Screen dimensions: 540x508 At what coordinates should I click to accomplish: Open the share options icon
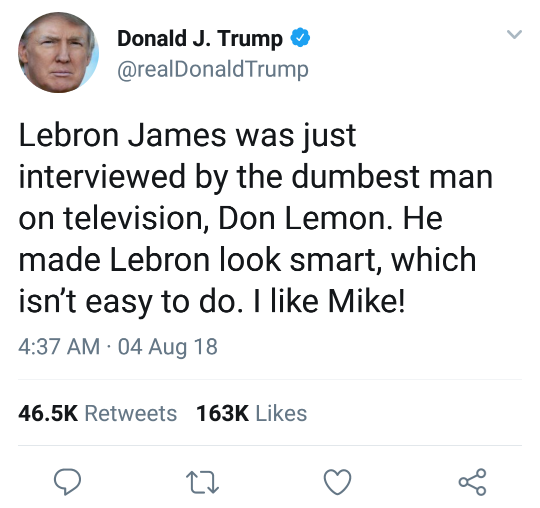click(x=472, y=482)
